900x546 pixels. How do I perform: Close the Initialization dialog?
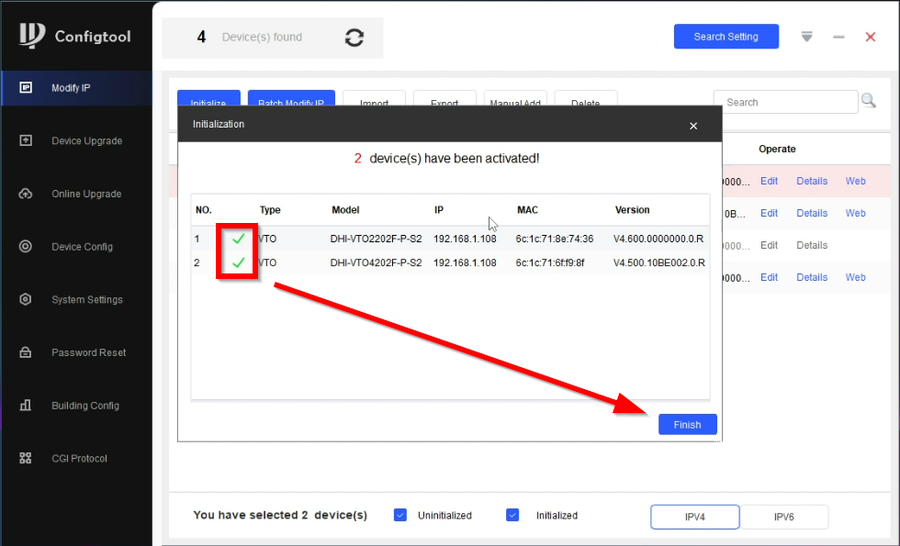click(x=693, y=126)
